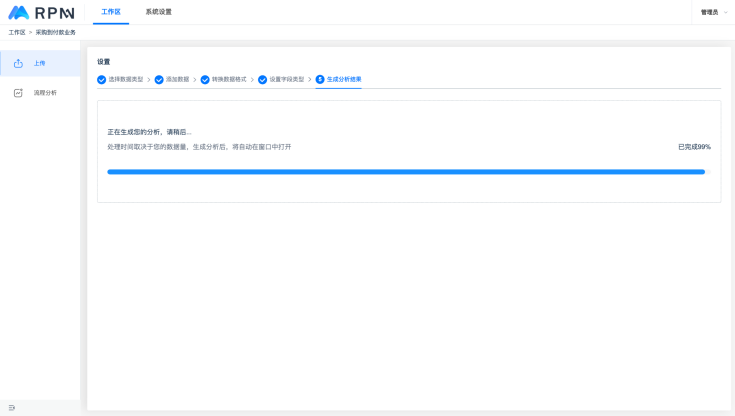This screenshot has height=416, width=735.
Task: Click the 已完成99% progress text
Action: pos(694,147)
